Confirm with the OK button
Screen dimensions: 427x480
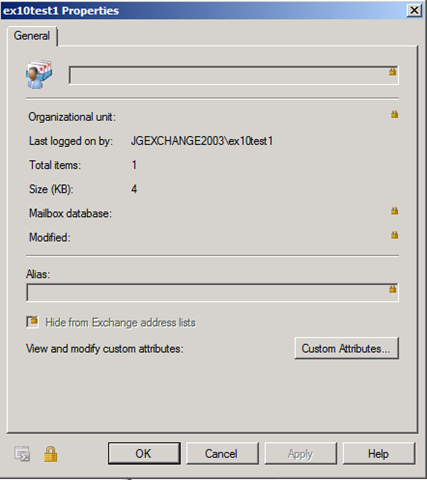pos(144,453)
